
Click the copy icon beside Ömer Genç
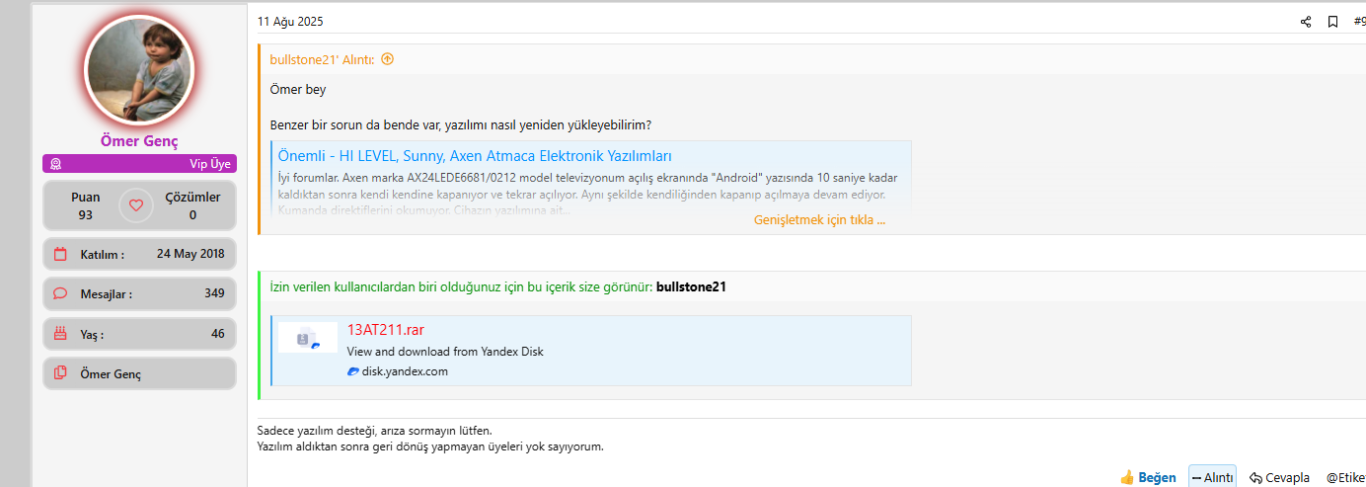pyautogui.click(x=60, y=374)
